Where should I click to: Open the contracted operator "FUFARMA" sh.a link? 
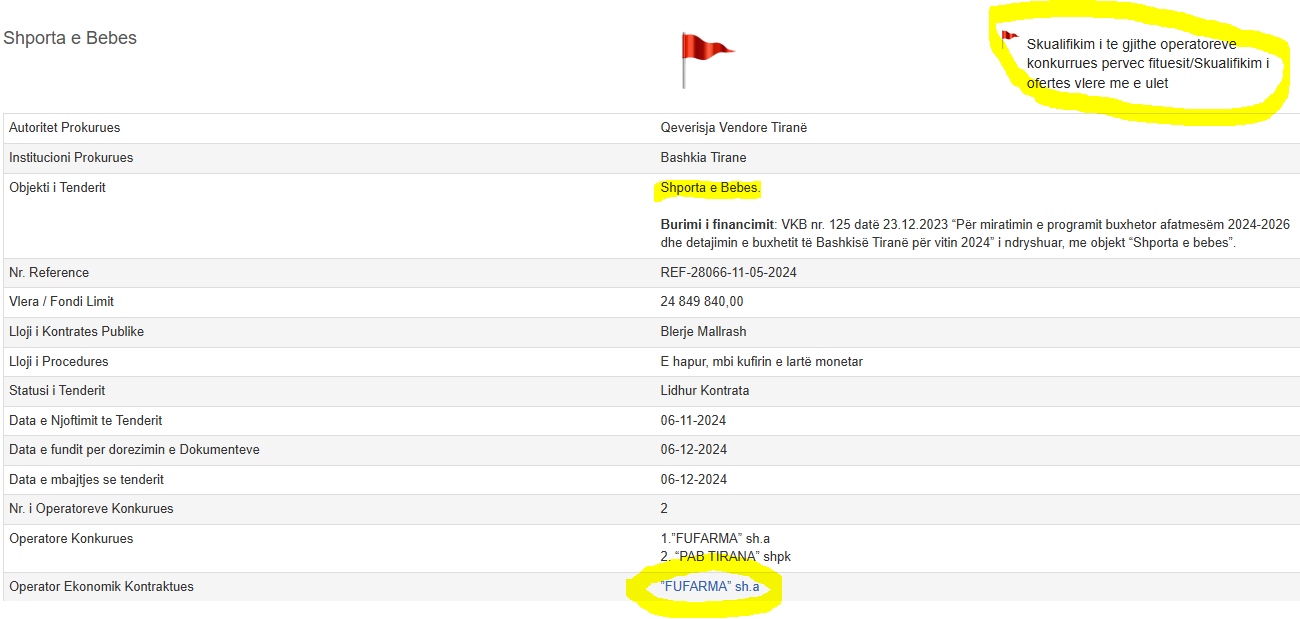click(710, 587)
